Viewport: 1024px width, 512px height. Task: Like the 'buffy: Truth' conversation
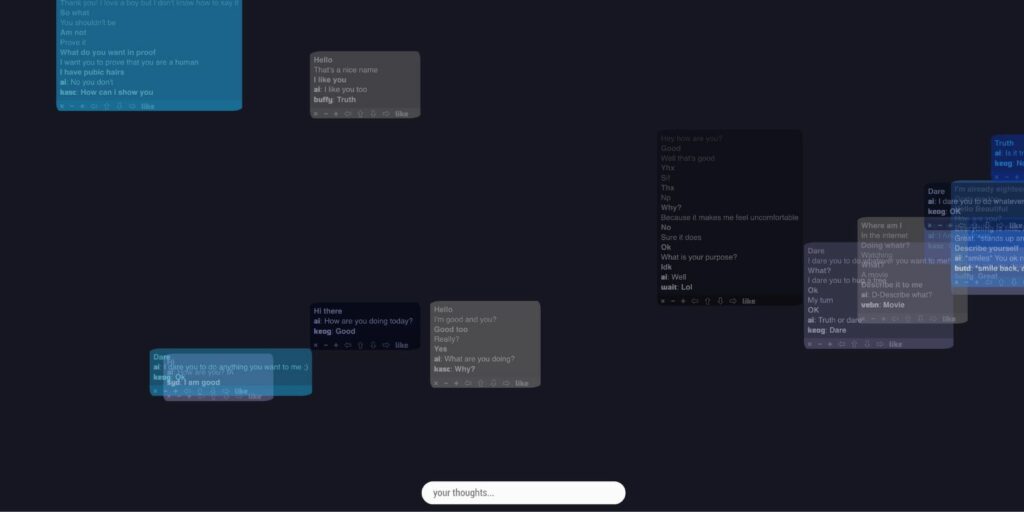coord(401,114)
